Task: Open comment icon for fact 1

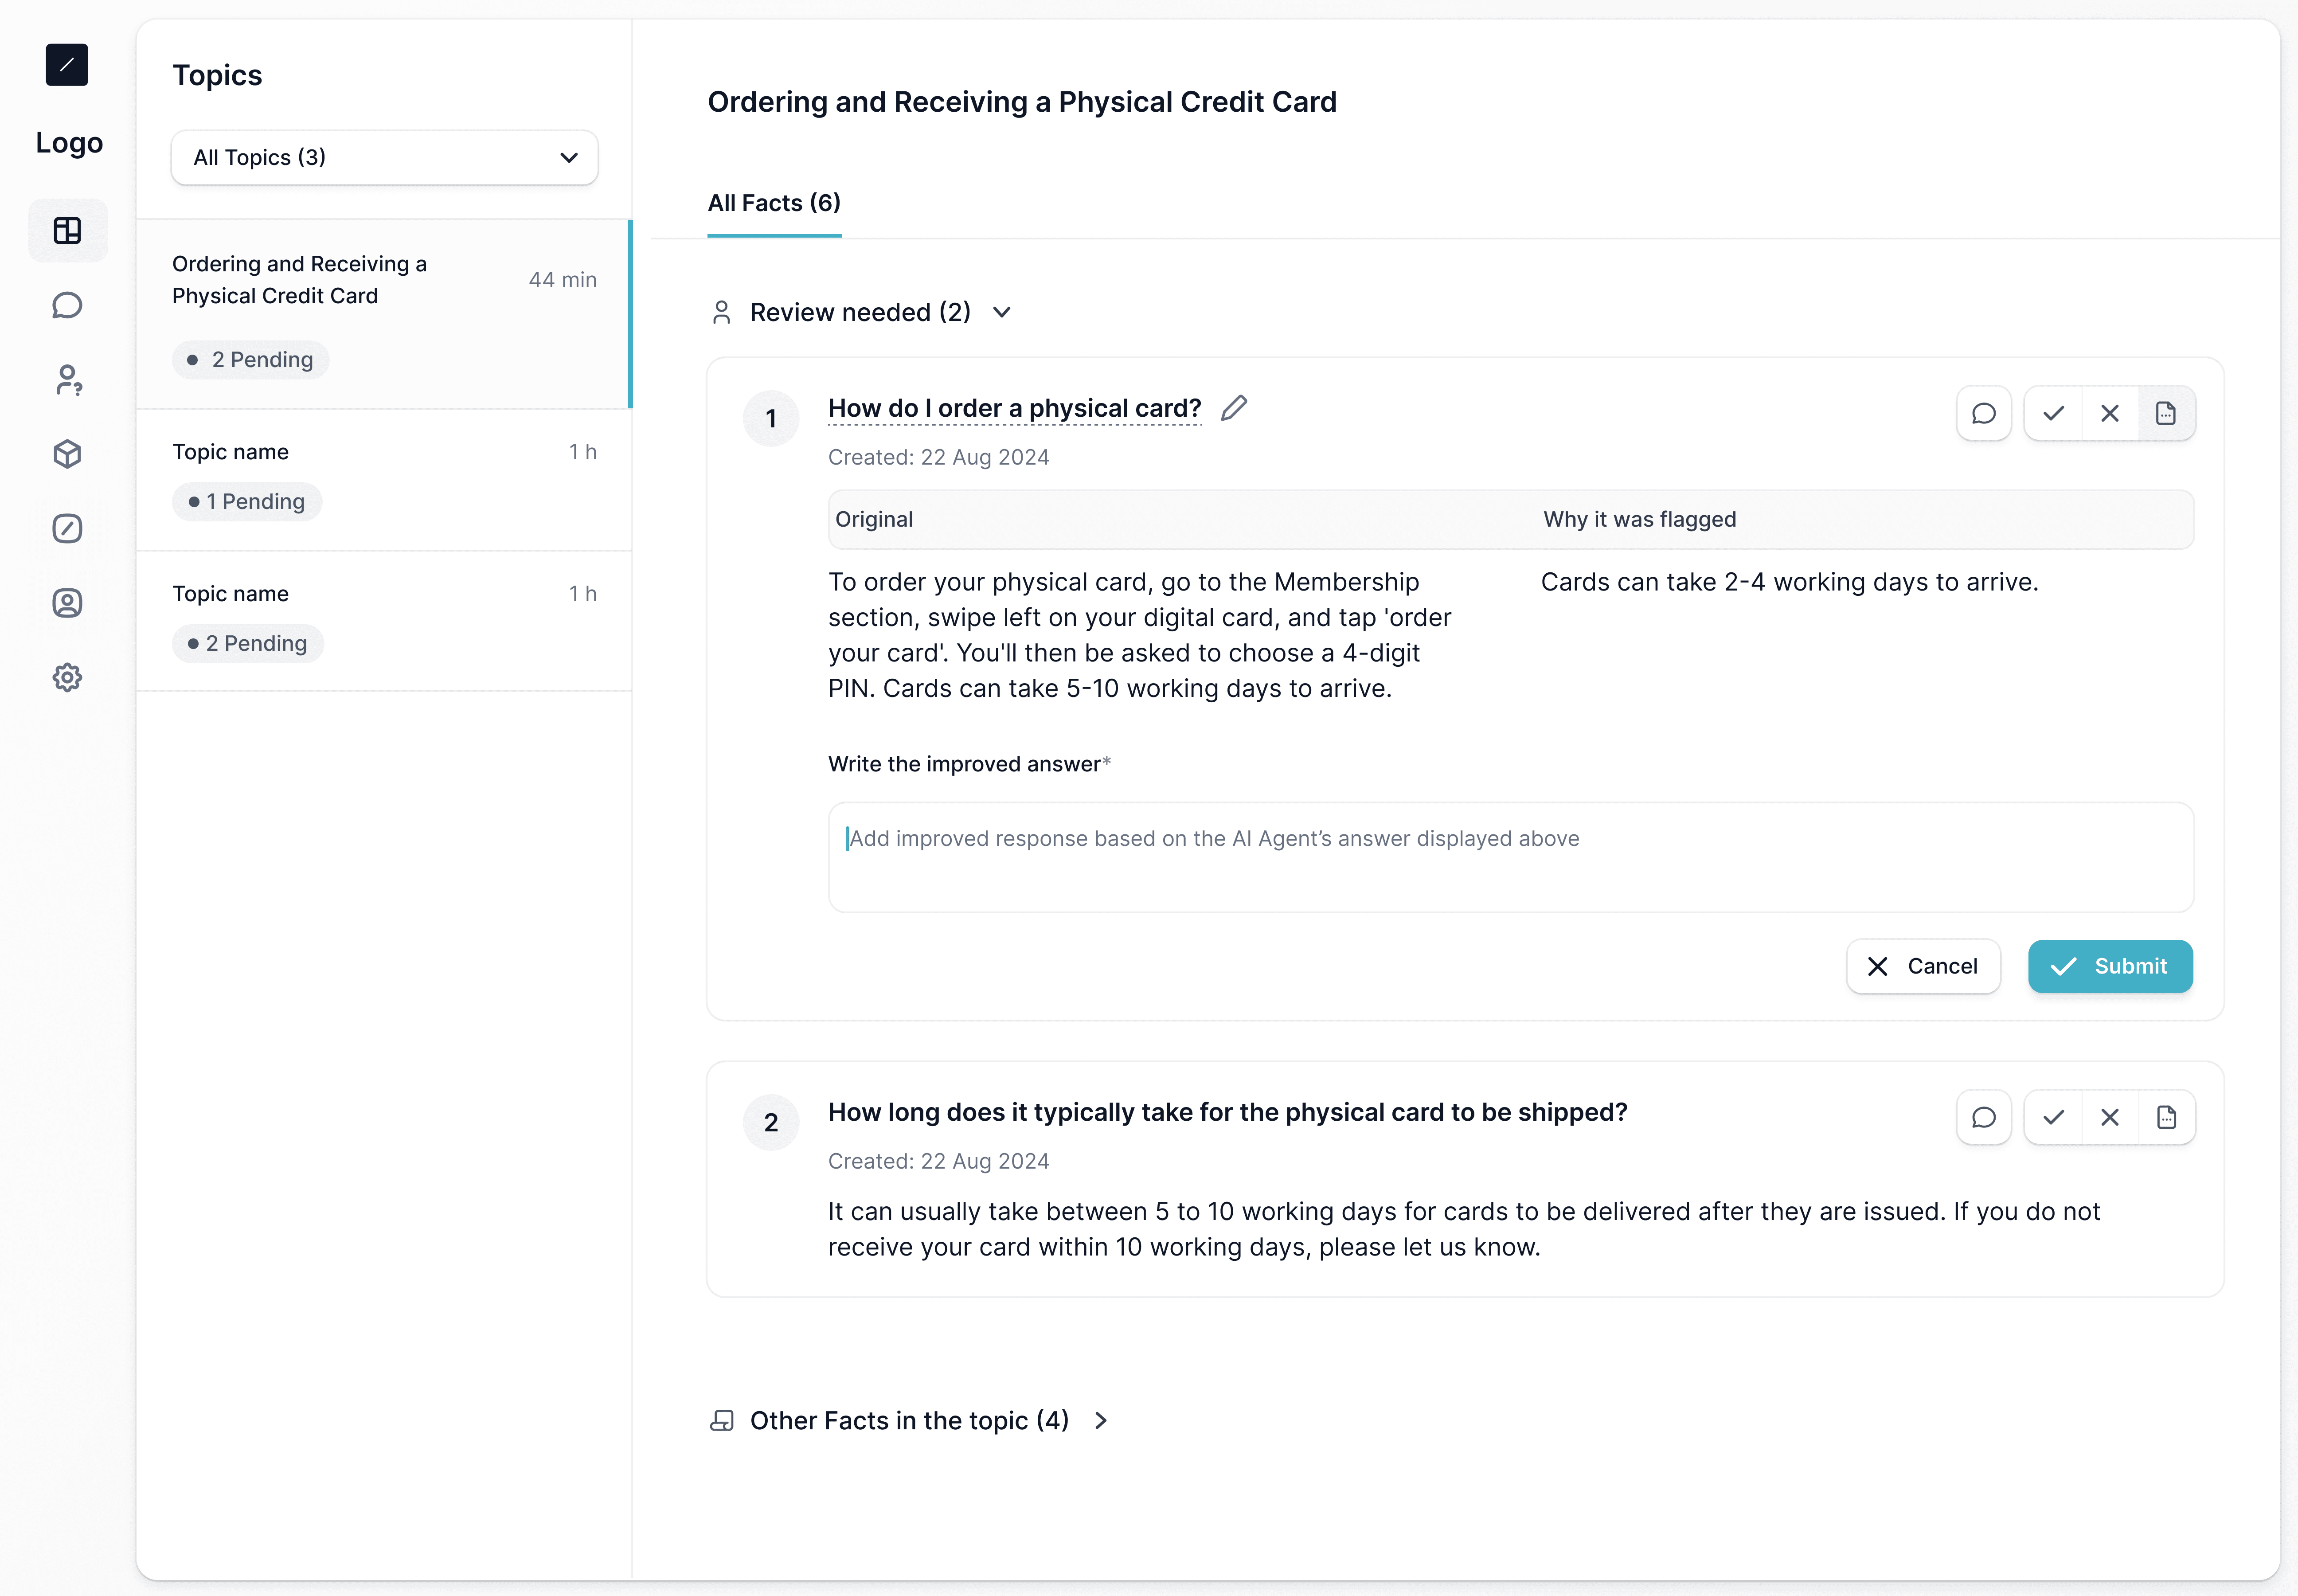Action: tap(1983, 414)
